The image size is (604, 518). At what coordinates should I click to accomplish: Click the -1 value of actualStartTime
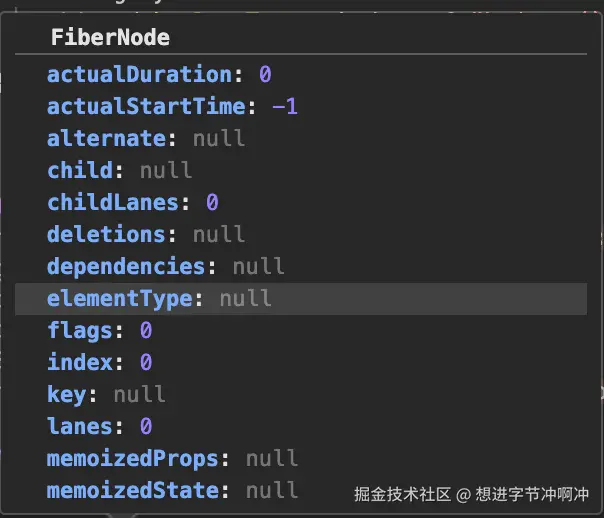pyautogui.click(x=285, y=106)
